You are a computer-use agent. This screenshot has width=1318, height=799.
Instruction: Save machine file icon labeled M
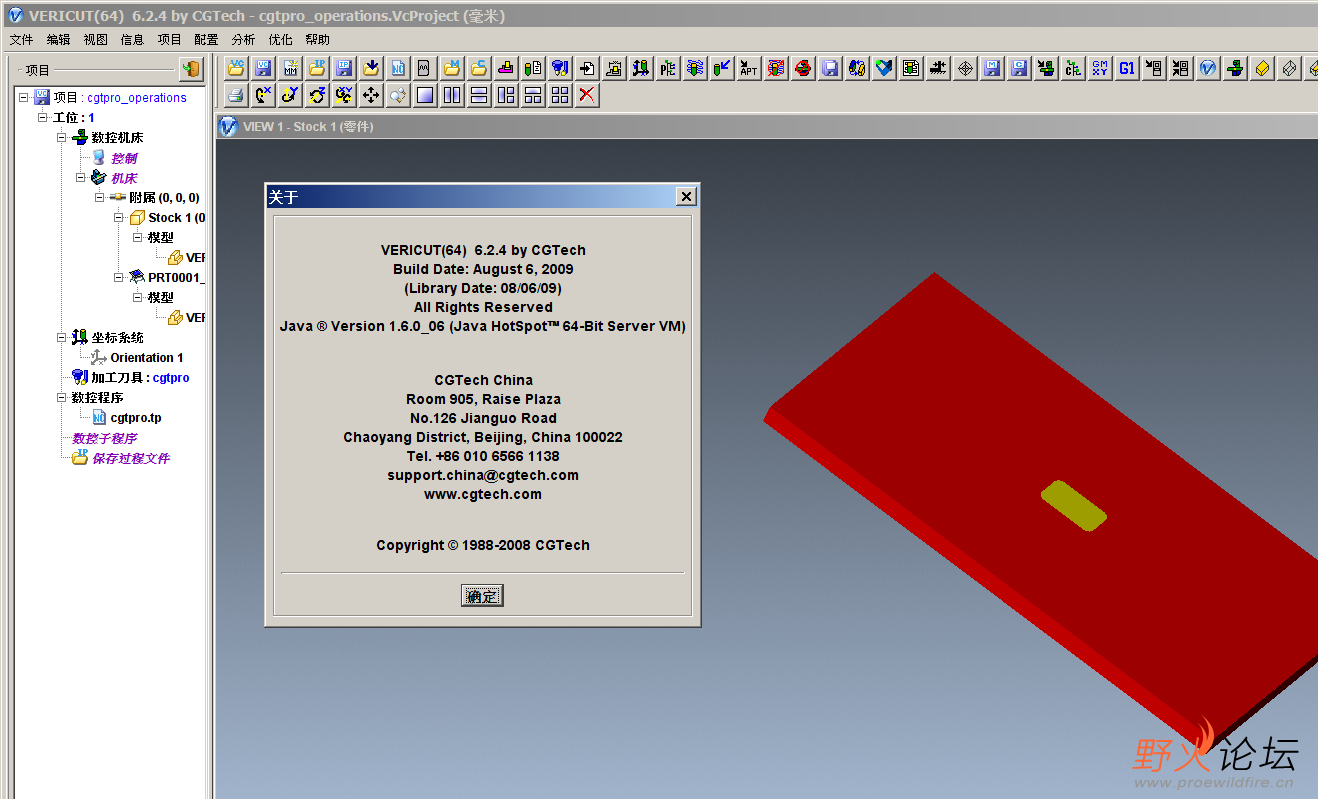click(992, 68)
